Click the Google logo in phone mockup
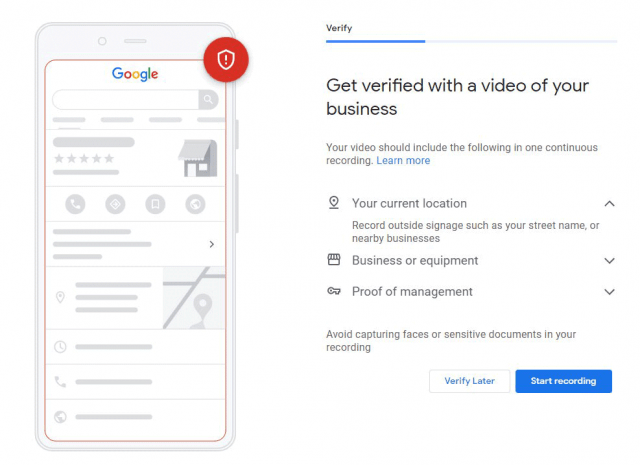This screenshot has width=640, height=465. [x=135, y=74]
